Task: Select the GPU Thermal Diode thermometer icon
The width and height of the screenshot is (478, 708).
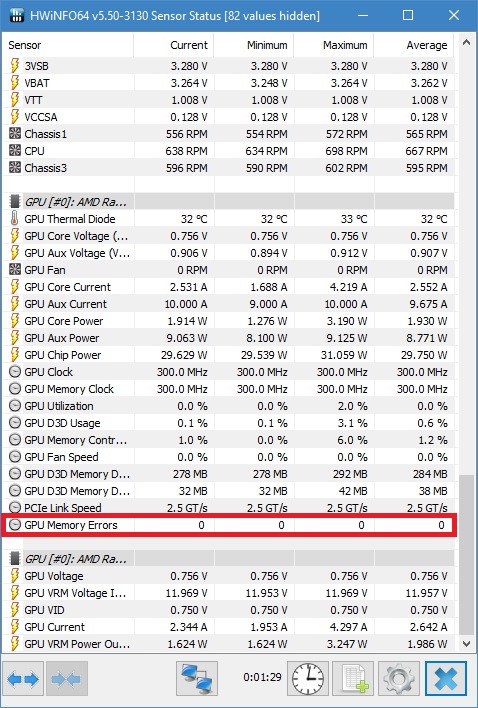Action: [15, 219]
